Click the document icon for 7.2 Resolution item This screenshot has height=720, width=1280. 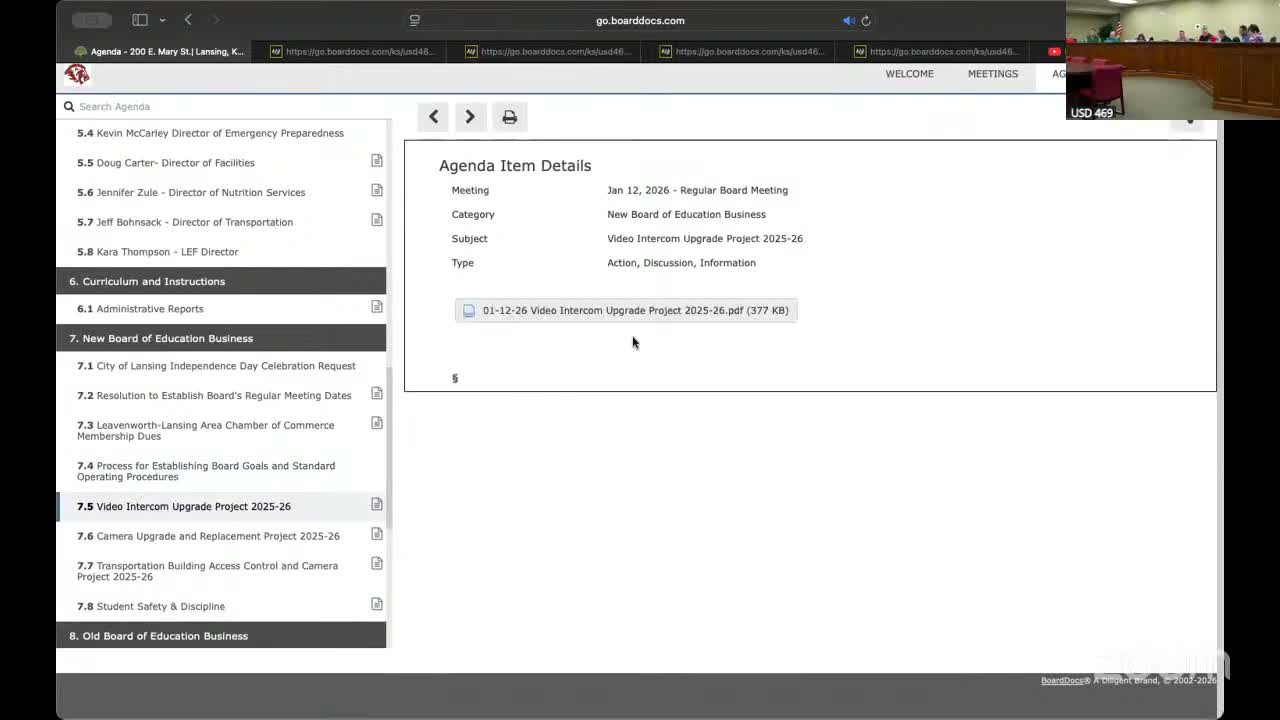point(377,394)
